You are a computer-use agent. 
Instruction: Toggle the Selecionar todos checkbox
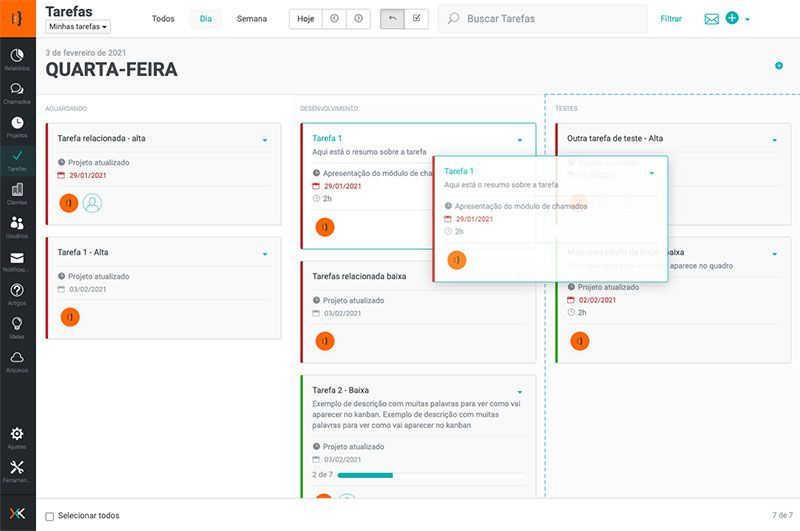click(49, 516)
